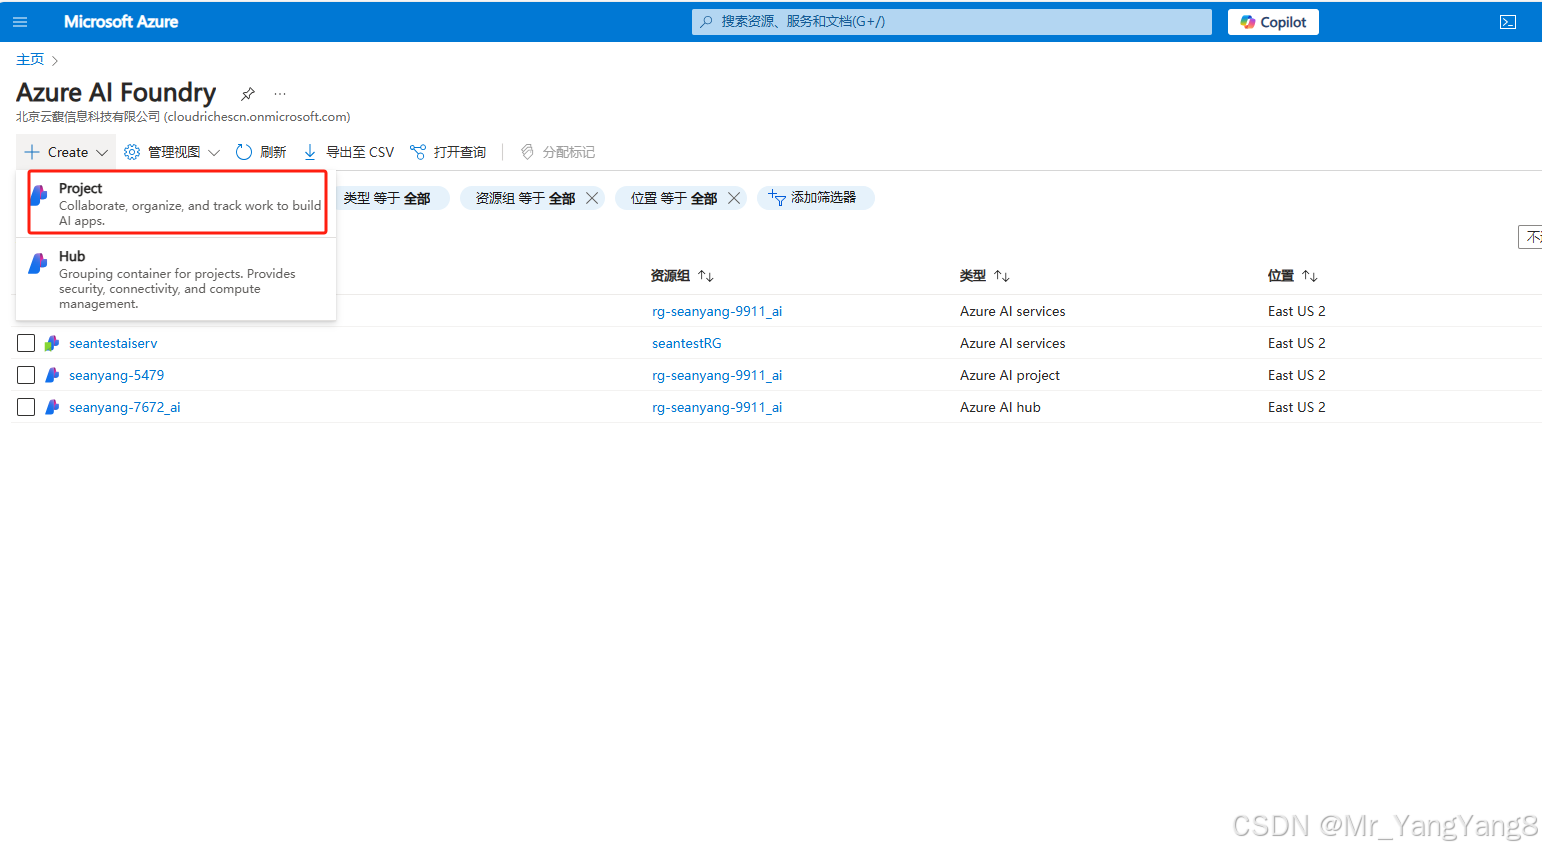
Task: Open the more options ellipsis
Action: coord(280,93)
